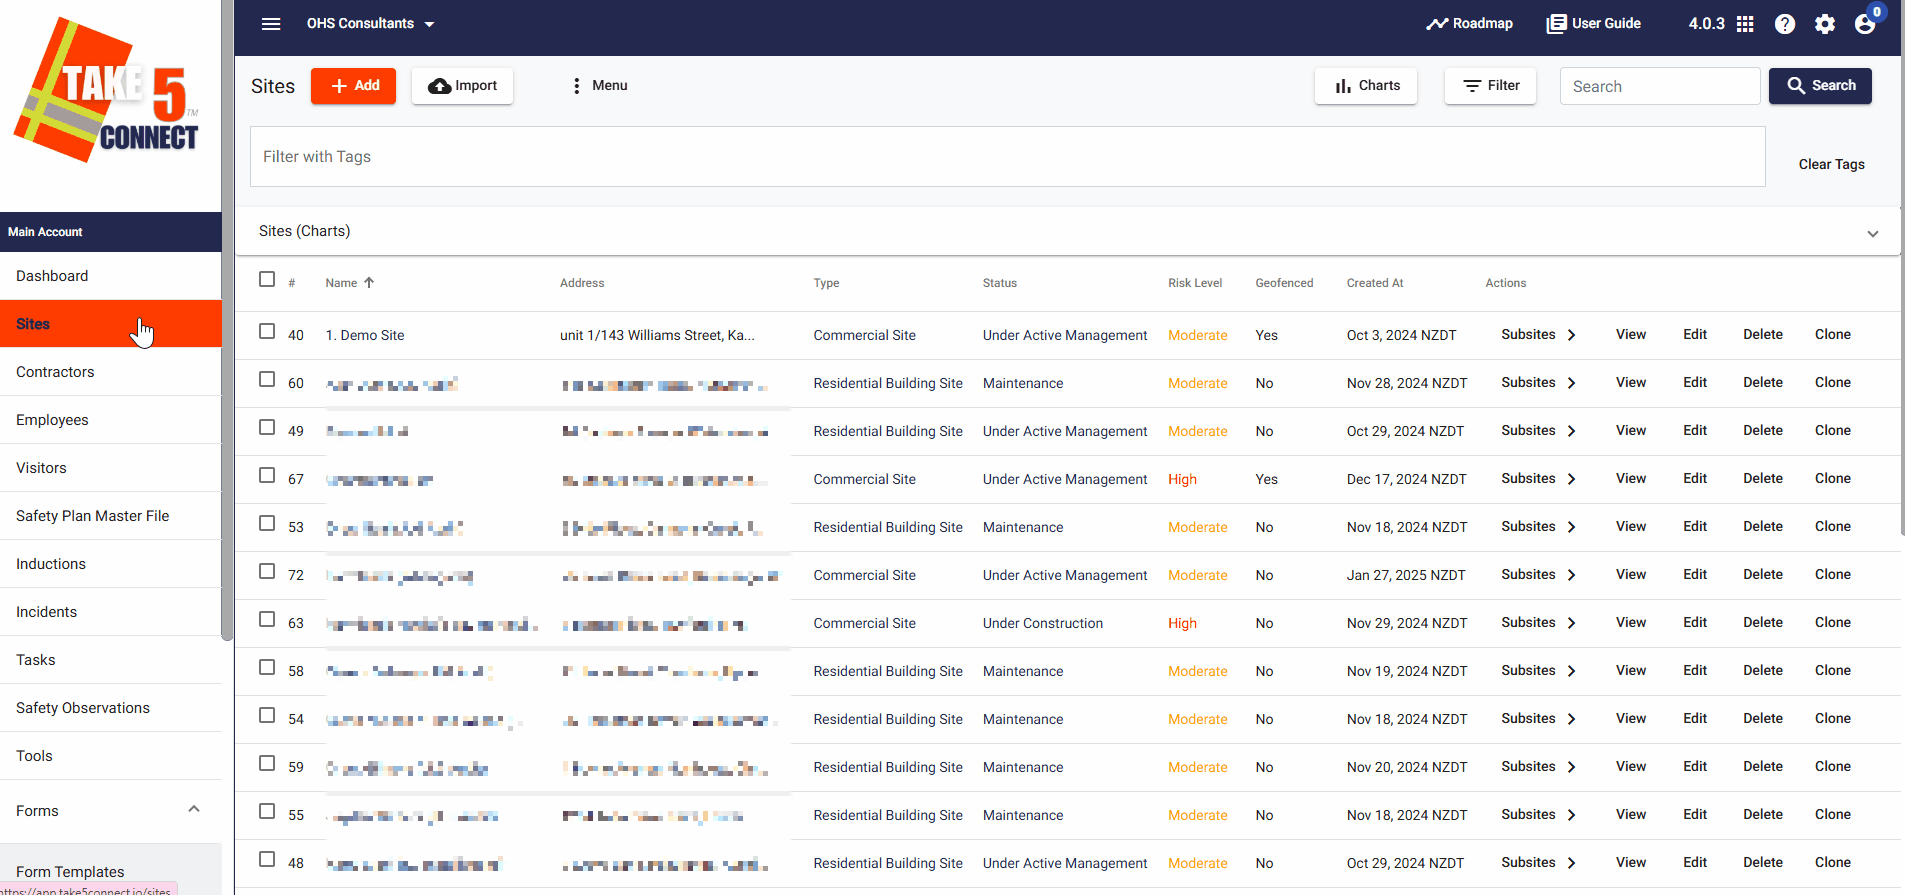Viewport: 1905px width, 895px height.
Task: Click Delete for site 48
Action: coord(1762,863)
